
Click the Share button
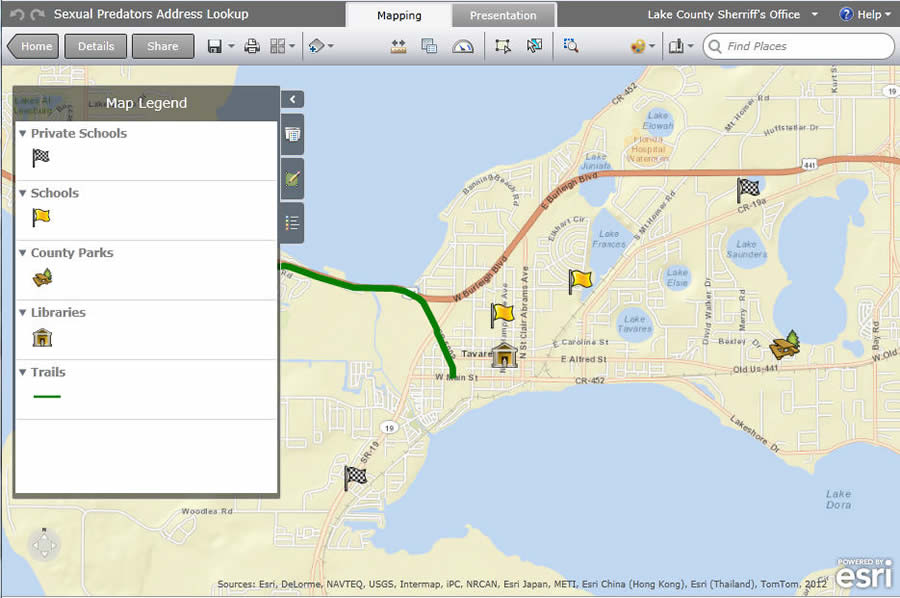point(162,46)
